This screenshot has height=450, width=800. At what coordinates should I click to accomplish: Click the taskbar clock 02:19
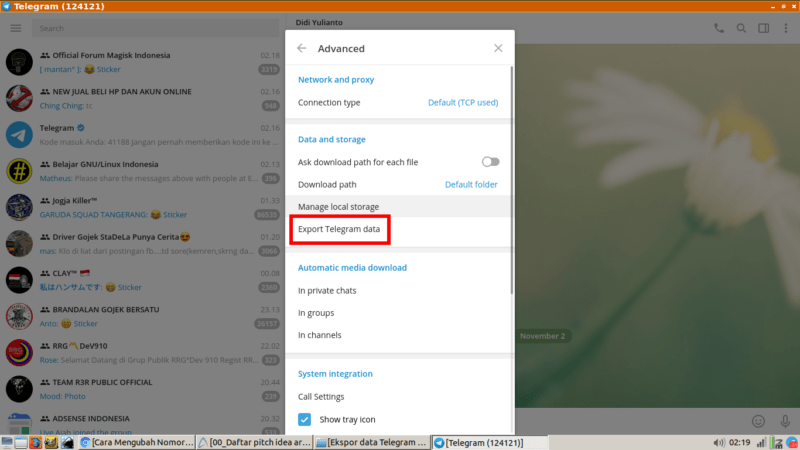coord(739,442)
